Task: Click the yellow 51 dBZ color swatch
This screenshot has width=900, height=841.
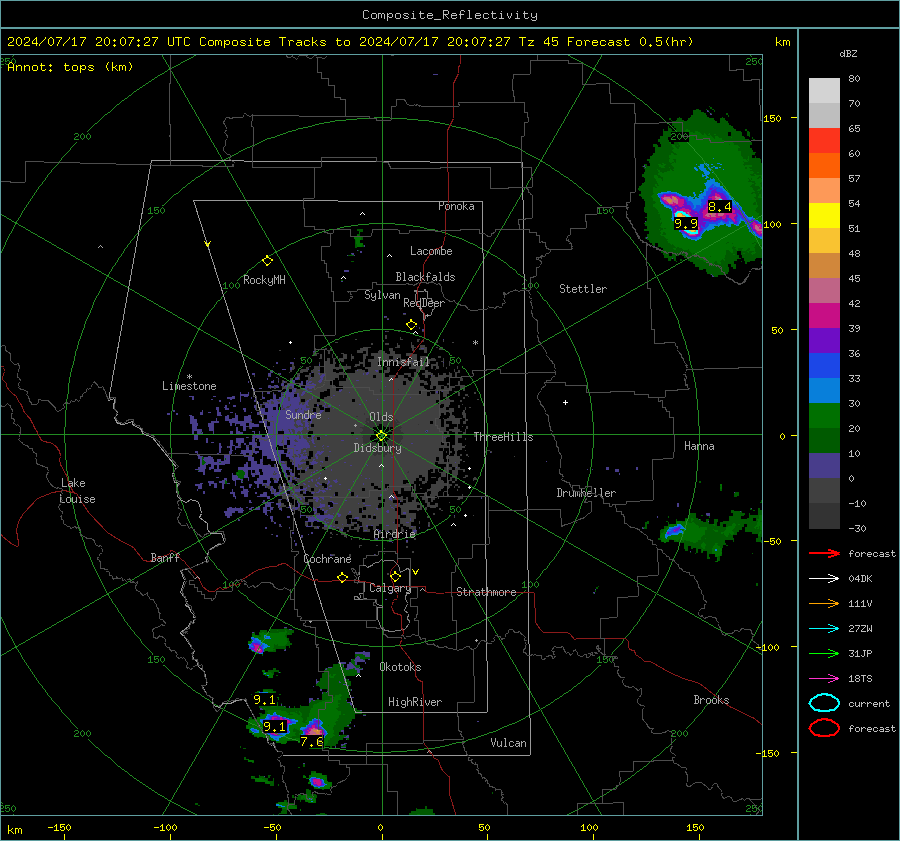Action: (x=824, y=216)
